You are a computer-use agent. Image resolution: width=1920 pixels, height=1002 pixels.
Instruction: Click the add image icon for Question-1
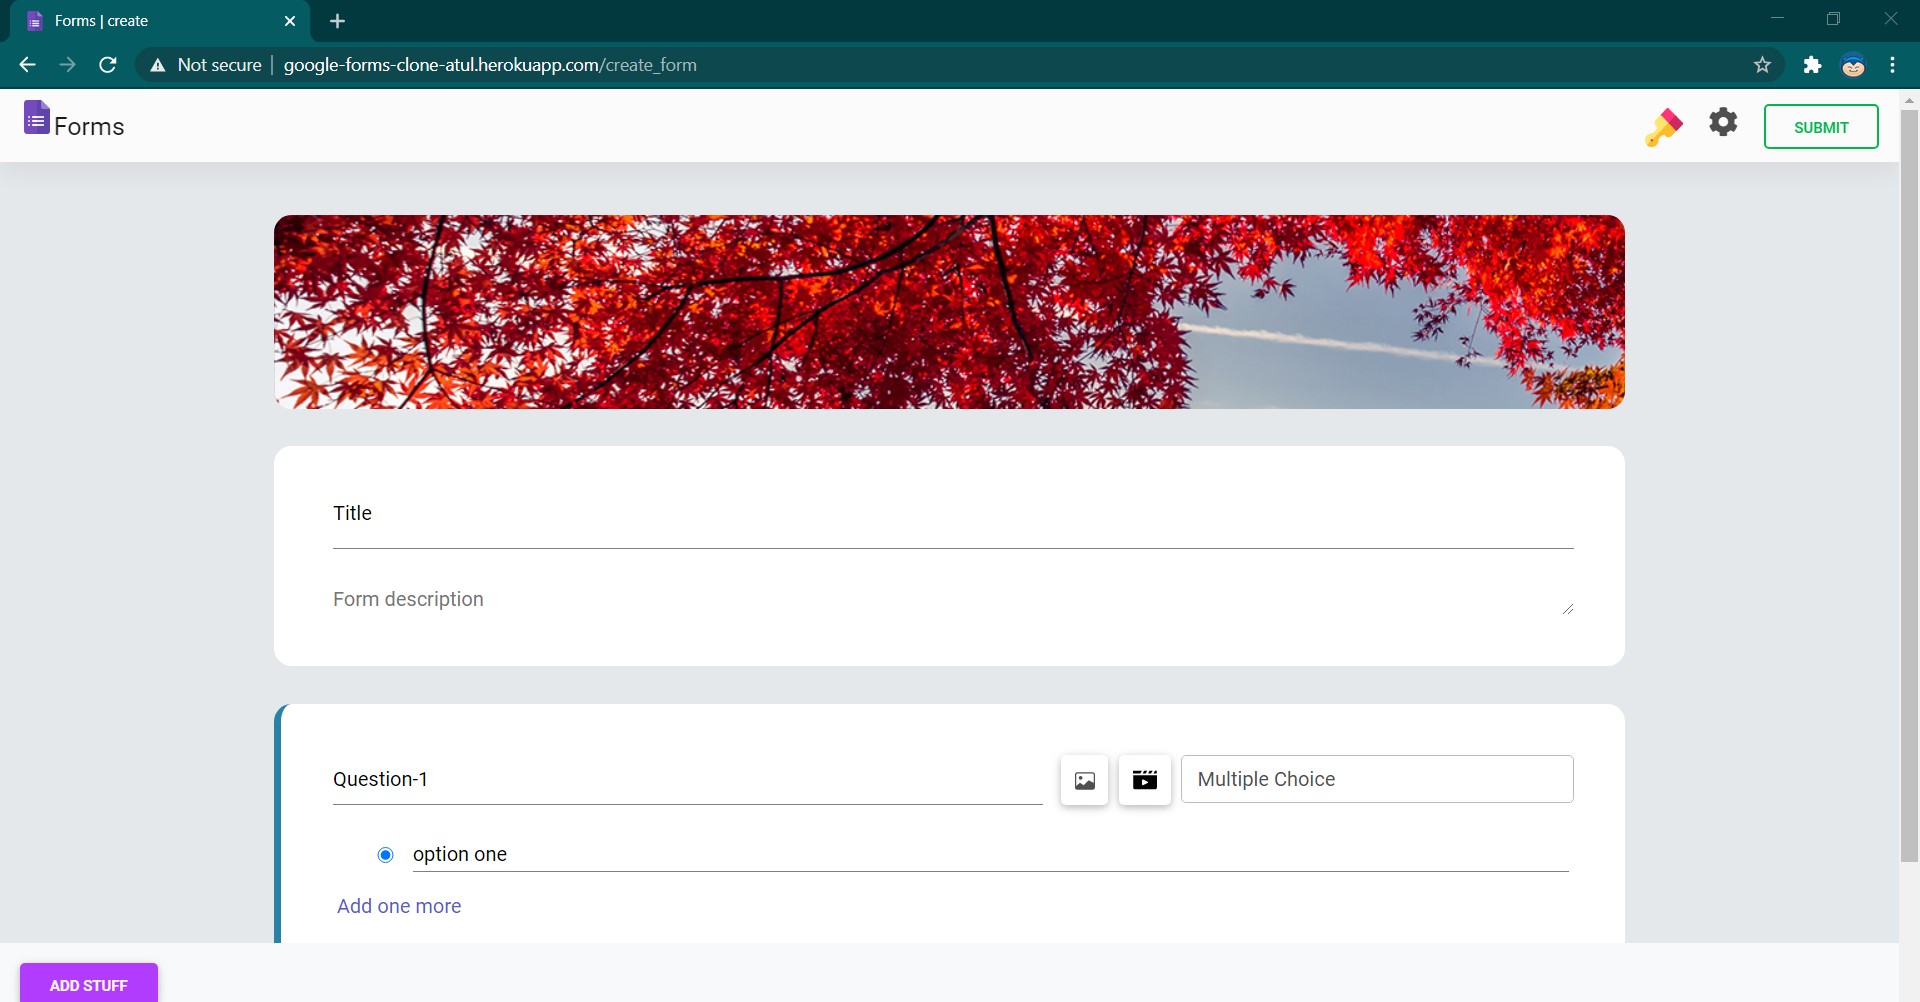coord(1084,780)
